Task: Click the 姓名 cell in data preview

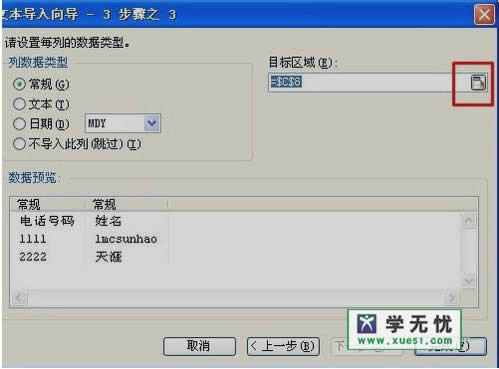Action: [108, 221]
